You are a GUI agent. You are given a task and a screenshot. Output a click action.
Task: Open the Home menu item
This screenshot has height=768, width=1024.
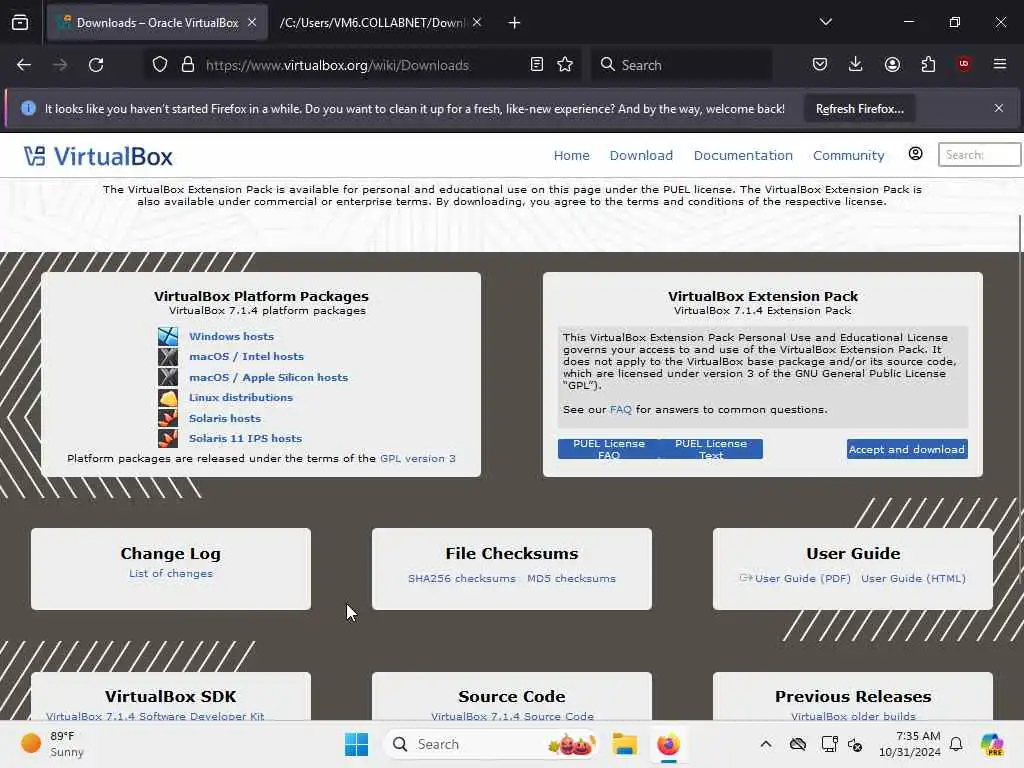[571, 155]
